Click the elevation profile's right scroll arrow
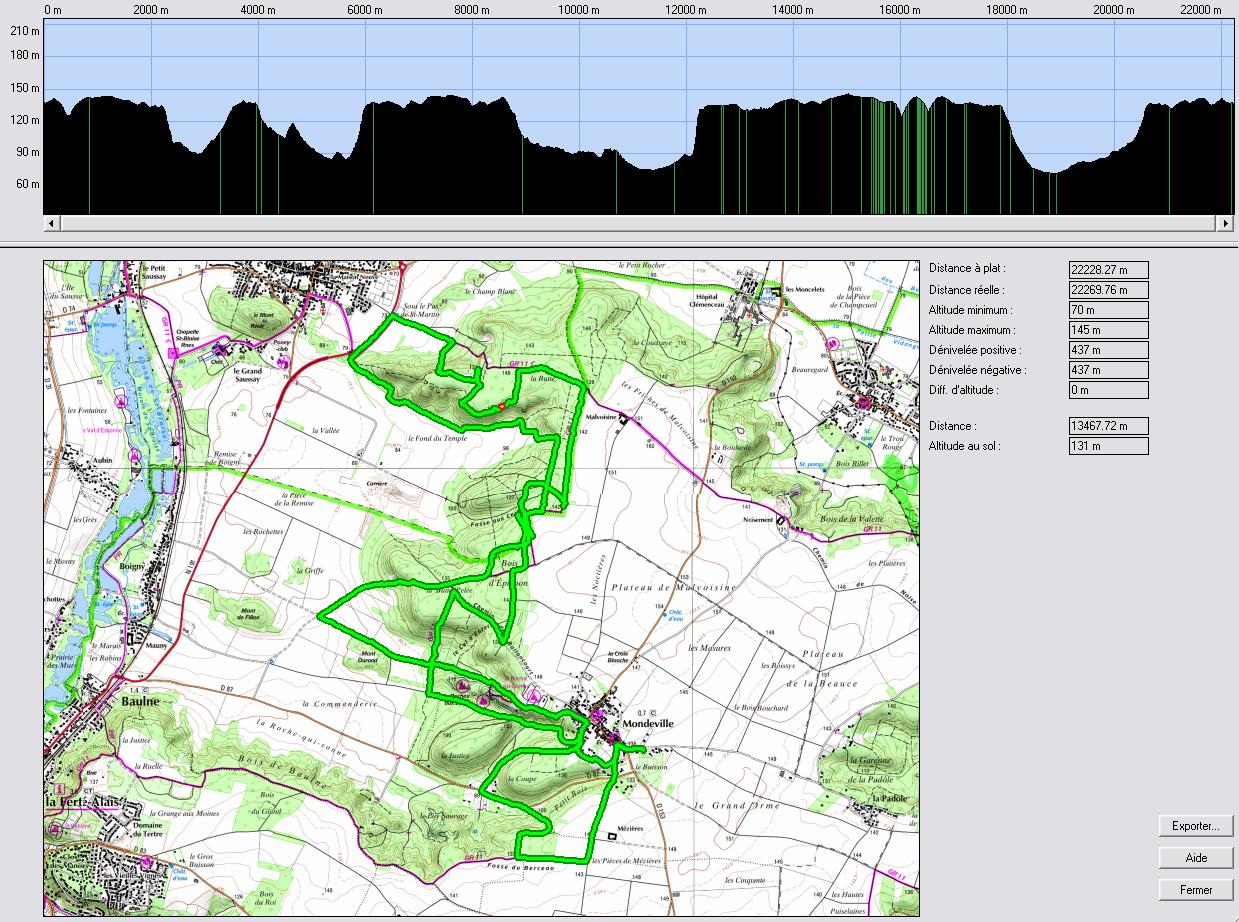This screenshot has width=1239, height=922. tap(1224, 223)
